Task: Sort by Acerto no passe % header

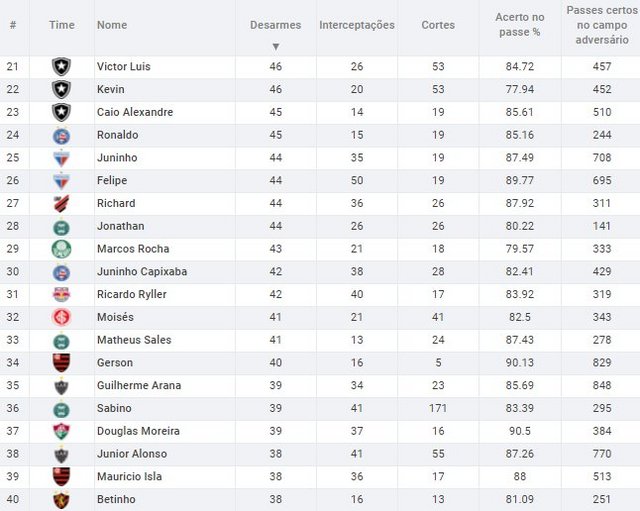Action: [519, 25]
